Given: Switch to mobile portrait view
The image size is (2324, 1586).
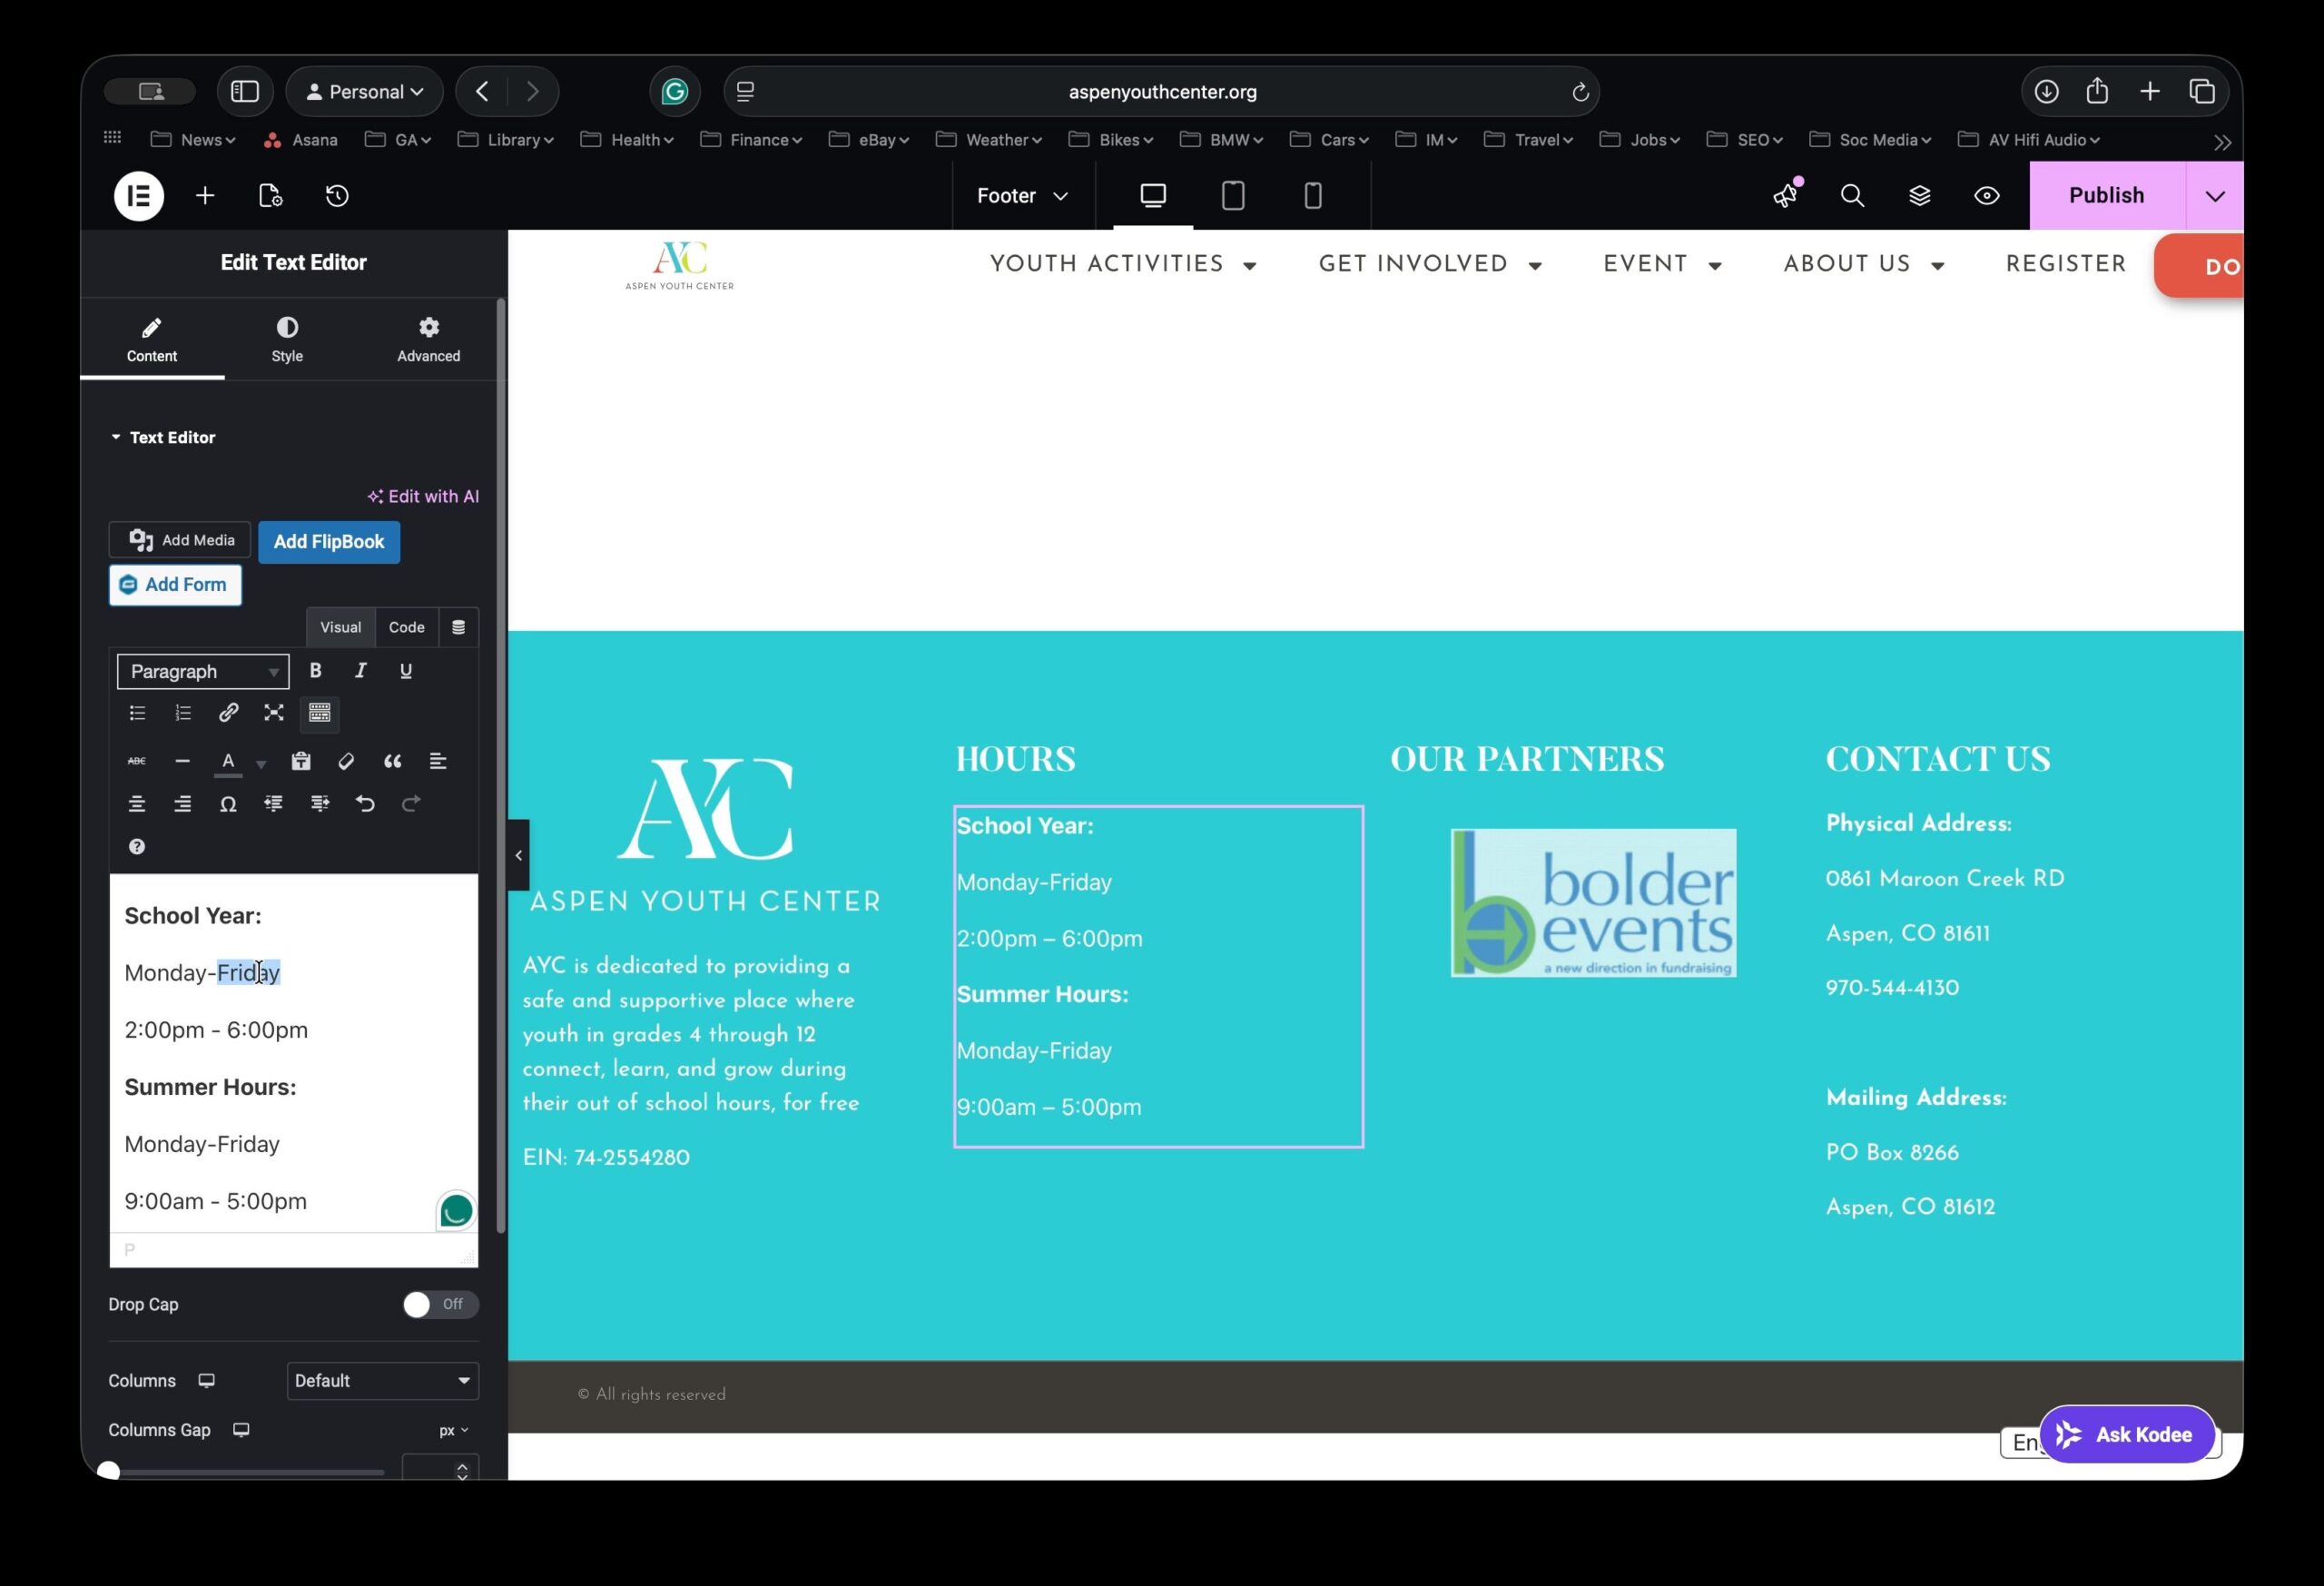Looking at the screenshot, I should click(x=1312, y=196).
